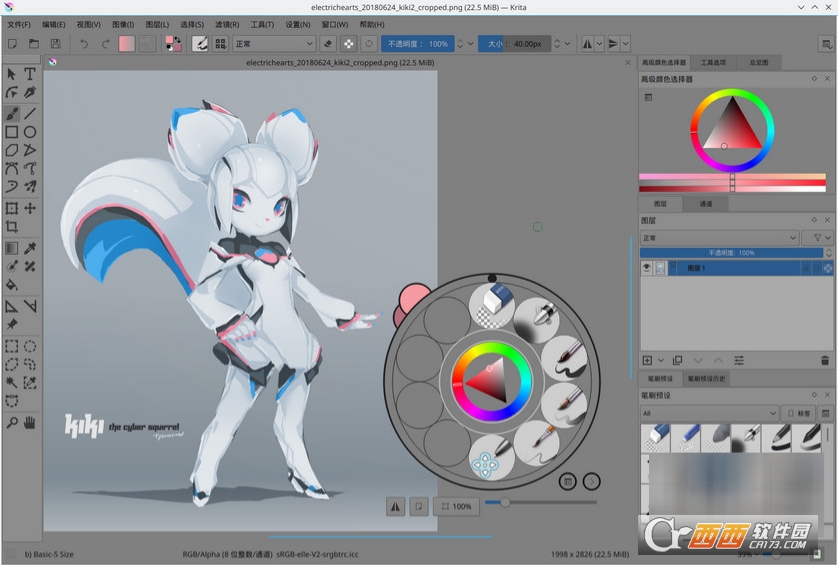Viewport: 838px width, 565px height.
Task: Duplicate layer using the copy icon
Action: [x=677, y=361]
